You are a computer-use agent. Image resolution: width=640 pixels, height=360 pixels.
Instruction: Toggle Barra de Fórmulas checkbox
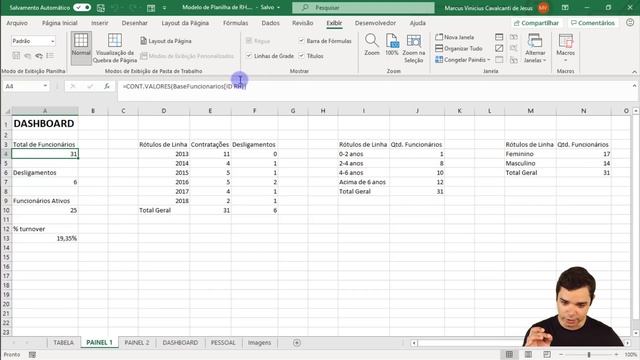(x=301, y=41)
